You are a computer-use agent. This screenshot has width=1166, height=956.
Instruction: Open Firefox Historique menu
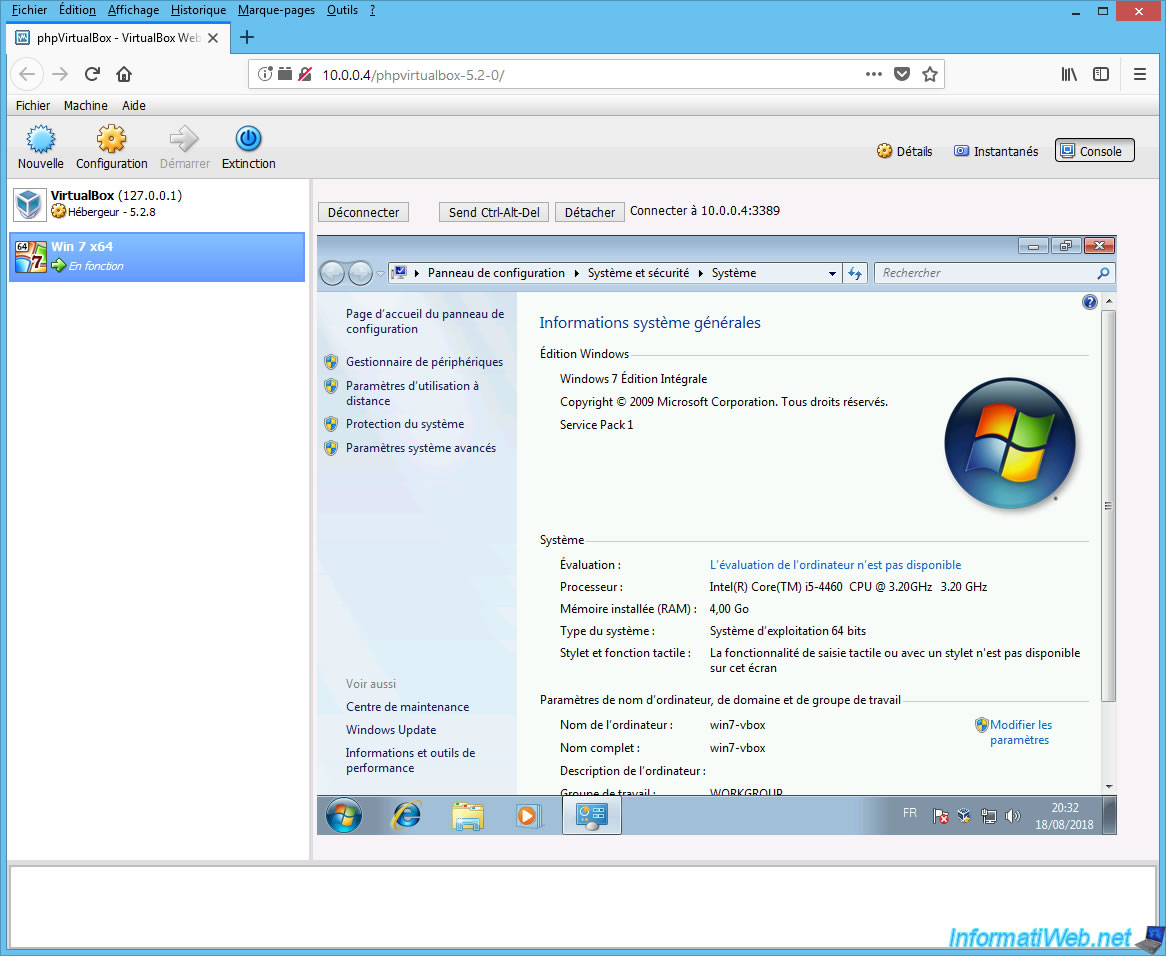tap(198, 10)
